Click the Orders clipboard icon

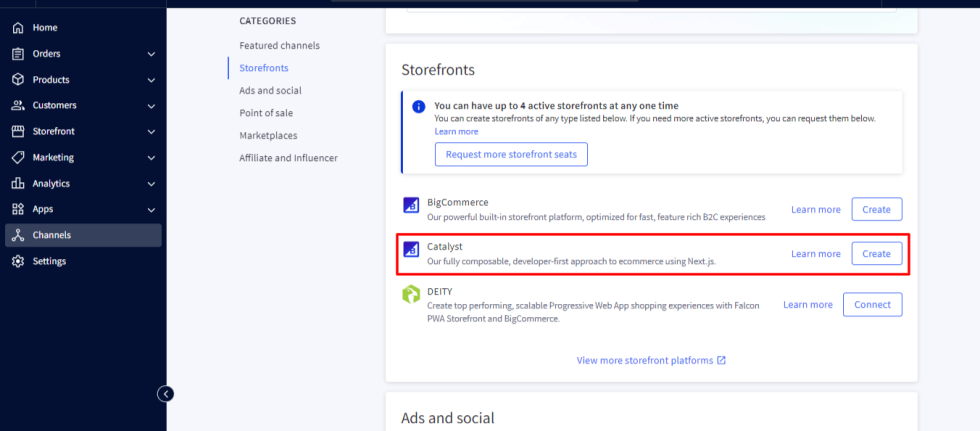click(18, 54)
